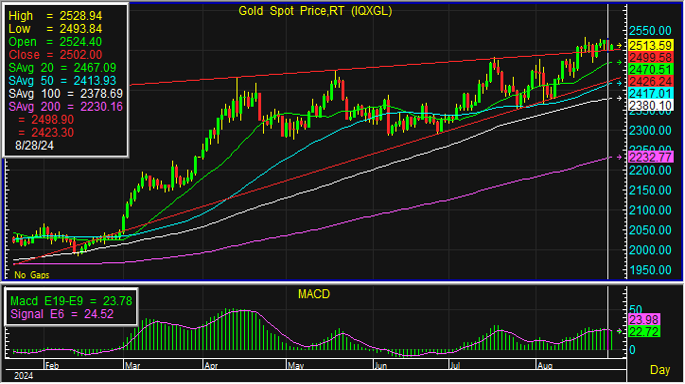This screenshot has height=384, width=685.
Task: Click the Mar marker on the time axis
Action: coord(132,366)
